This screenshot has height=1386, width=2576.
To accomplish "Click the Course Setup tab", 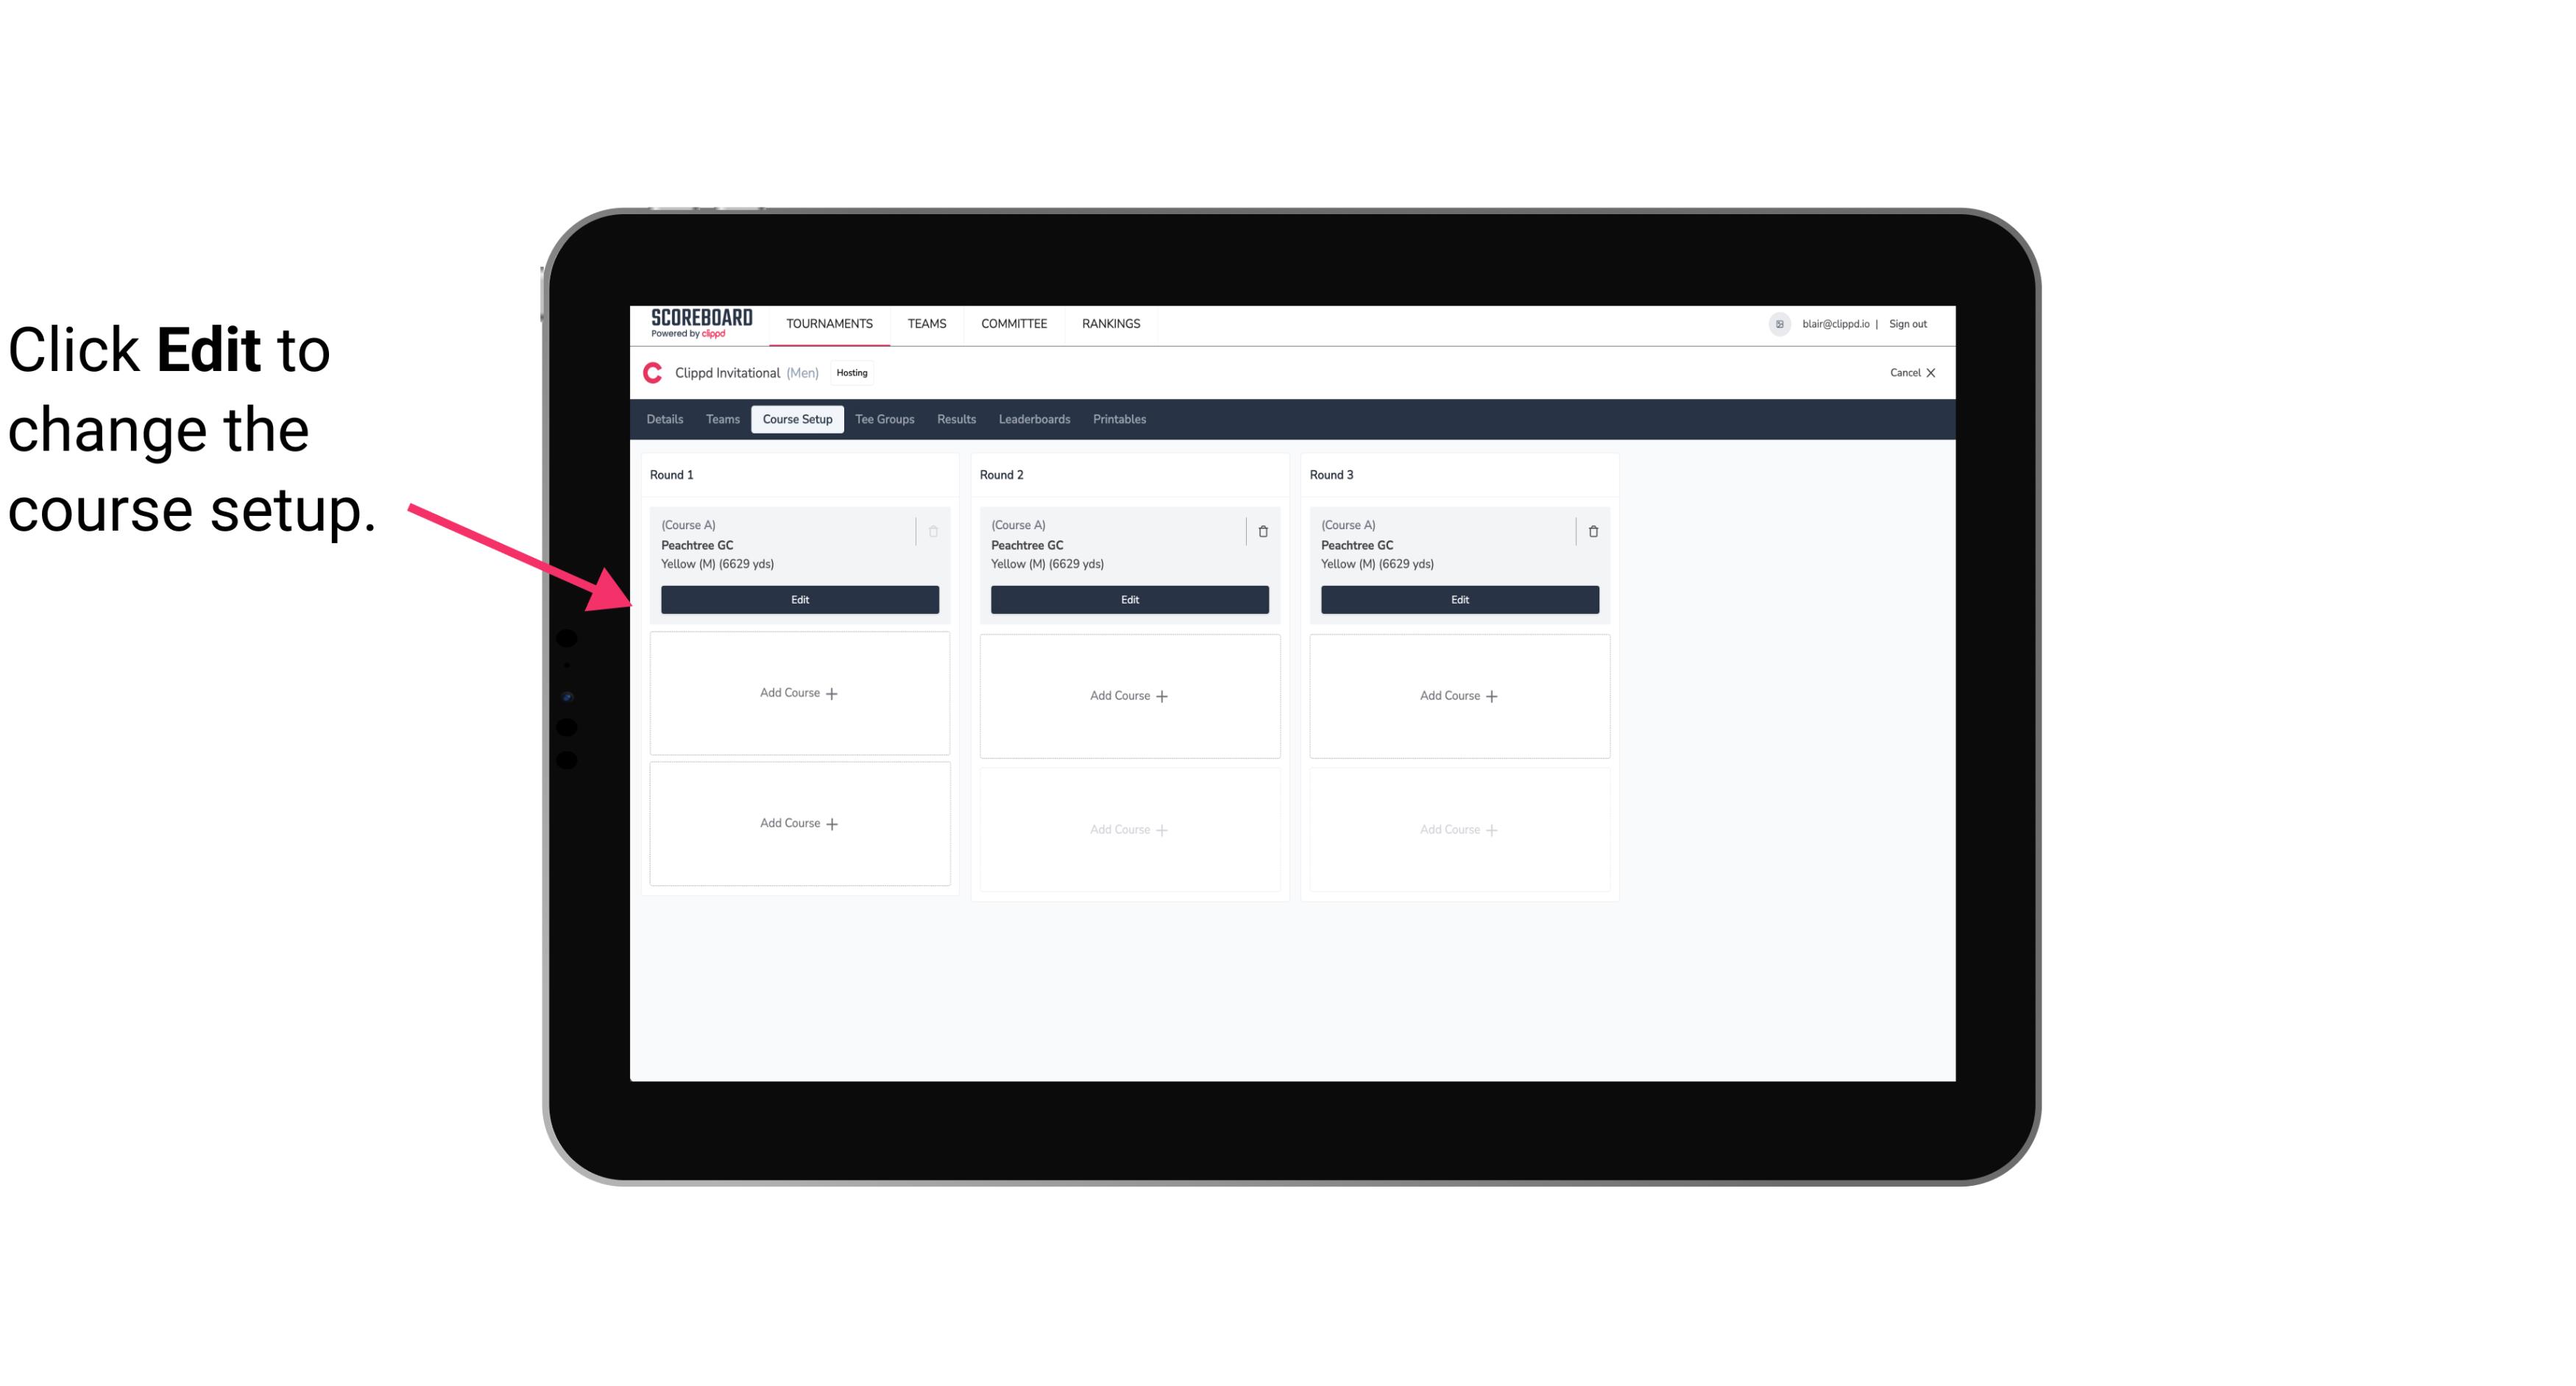I will tap(796, 418).
